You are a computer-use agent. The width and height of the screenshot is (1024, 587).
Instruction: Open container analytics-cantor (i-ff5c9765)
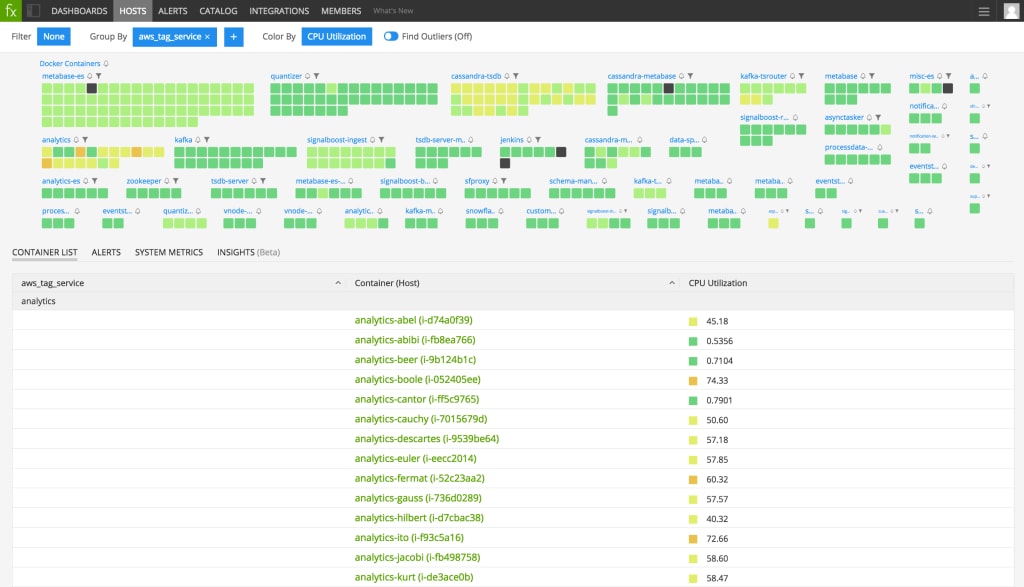tap(417, 399)
